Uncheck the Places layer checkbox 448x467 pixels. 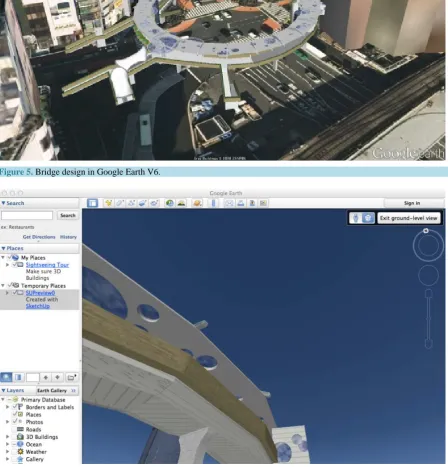[x=14, y=414]
